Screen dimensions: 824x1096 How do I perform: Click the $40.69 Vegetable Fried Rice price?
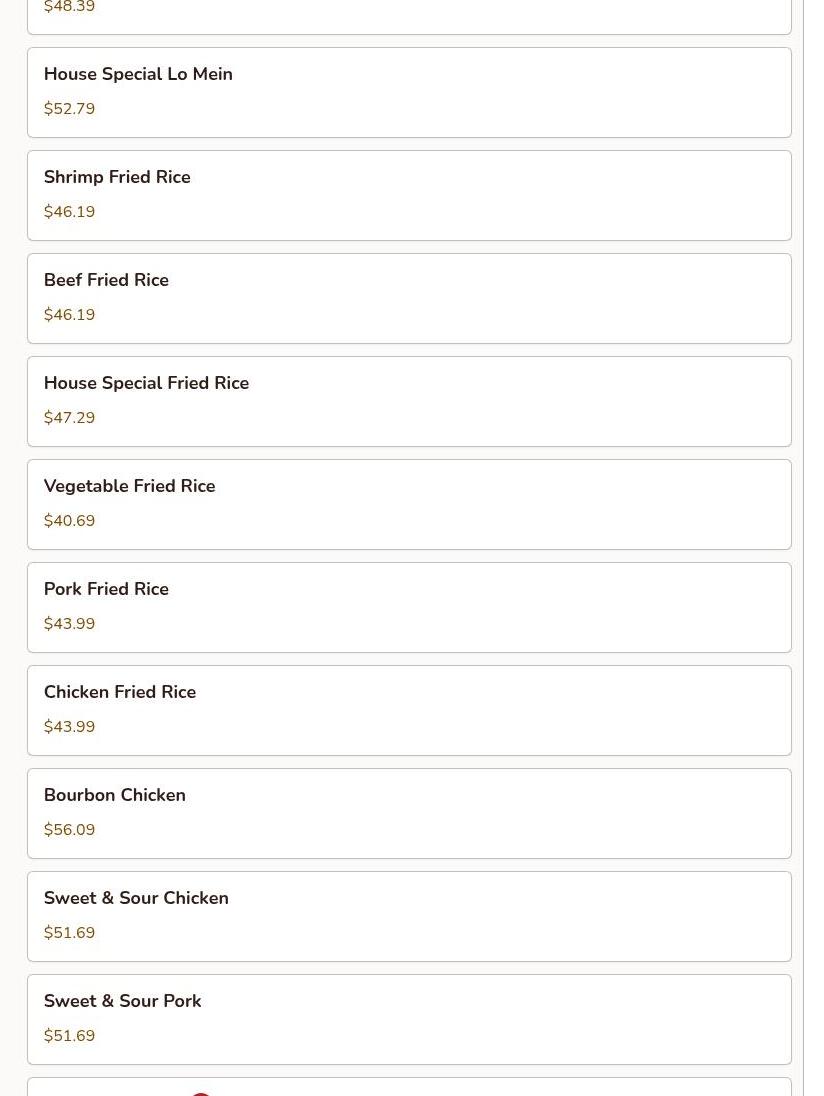tap(69, 521)
